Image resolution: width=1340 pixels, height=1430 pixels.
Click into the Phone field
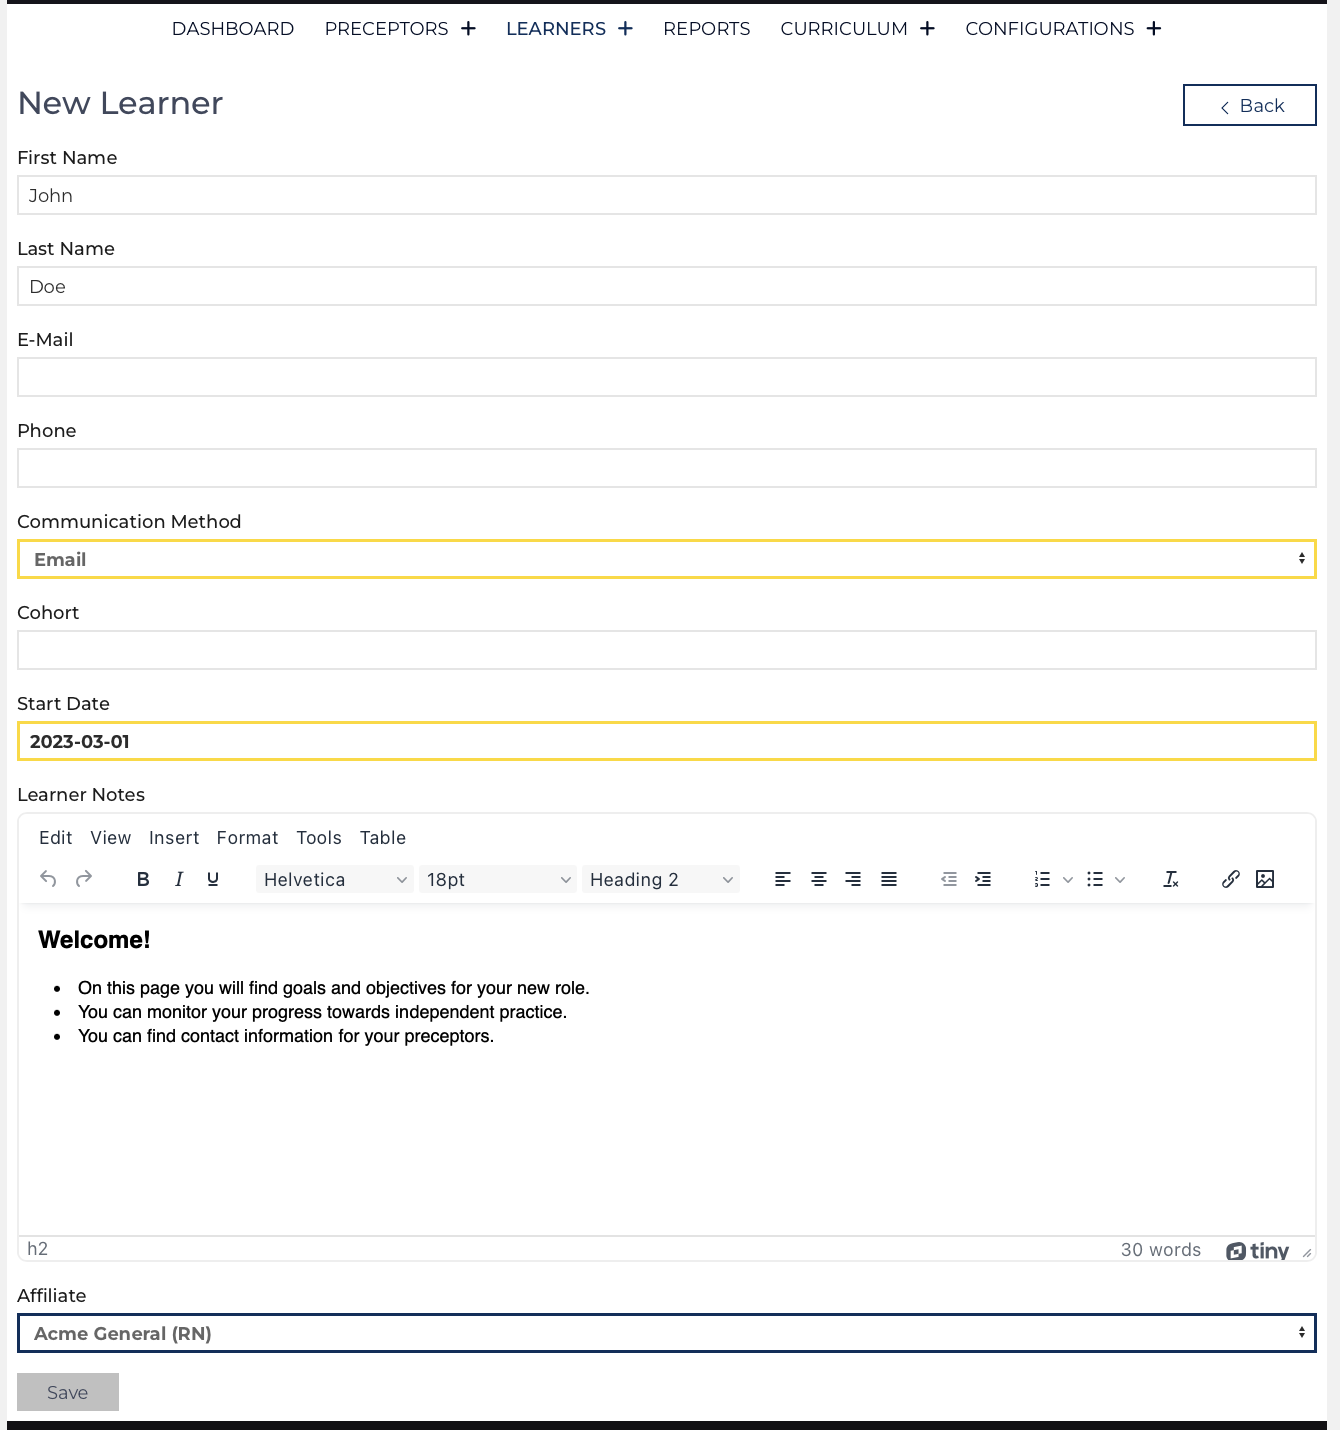pos(667,468)
